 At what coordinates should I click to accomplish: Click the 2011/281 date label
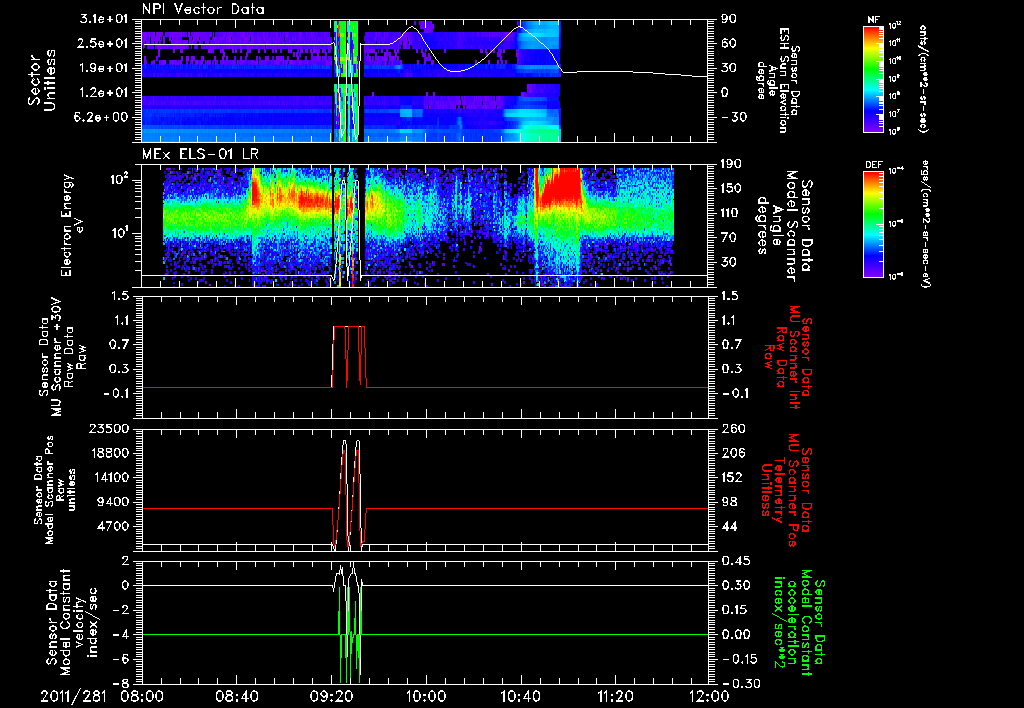(73, 696)
